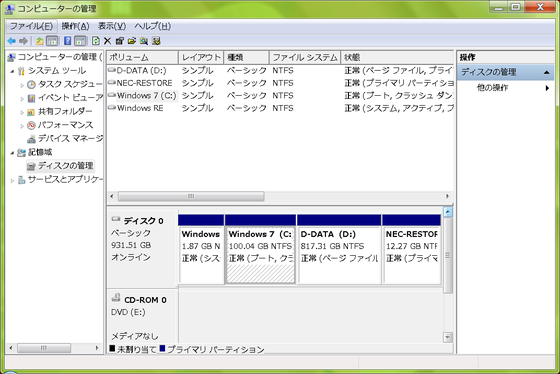Click the tree pane scroll right arrow
This screenshot has height=374, width=560.
click(97, 348)
